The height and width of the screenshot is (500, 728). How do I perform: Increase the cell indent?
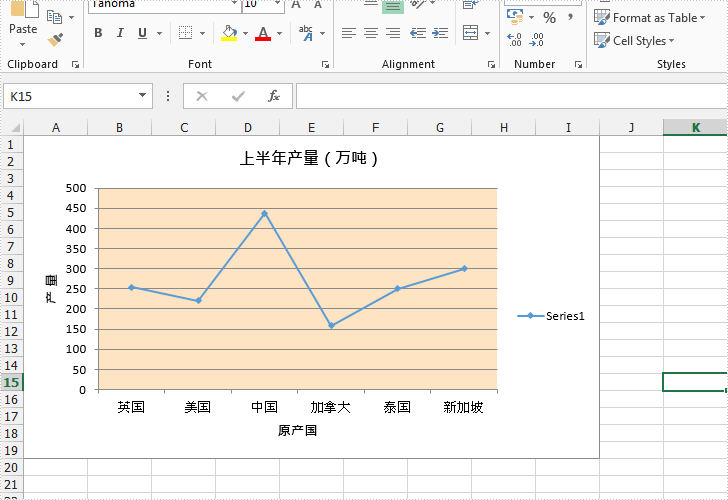click(x=440, y=33)
